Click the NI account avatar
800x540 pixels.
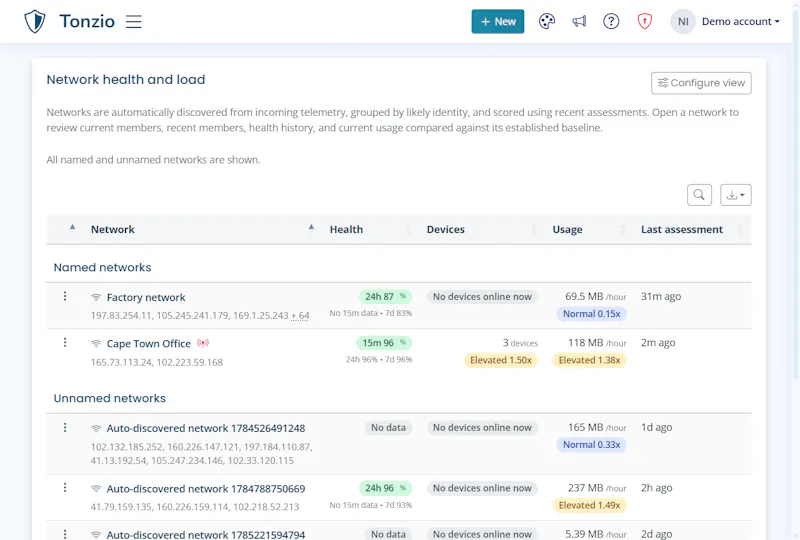pos(683,21)
